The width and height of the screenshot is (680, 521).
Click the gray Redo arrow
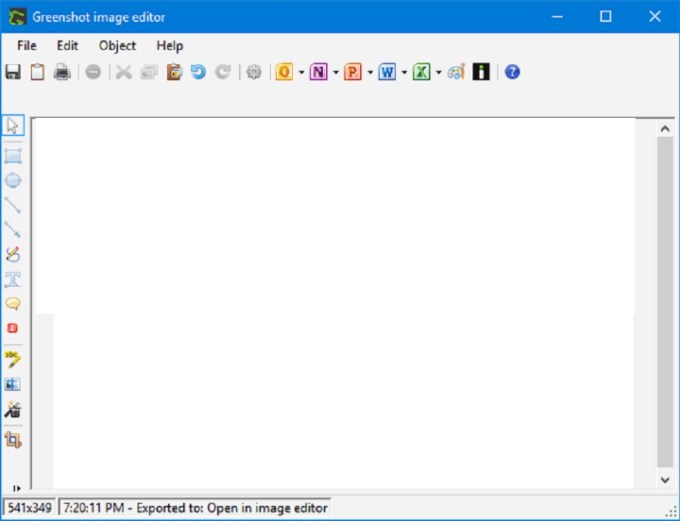tap(223, 72)
